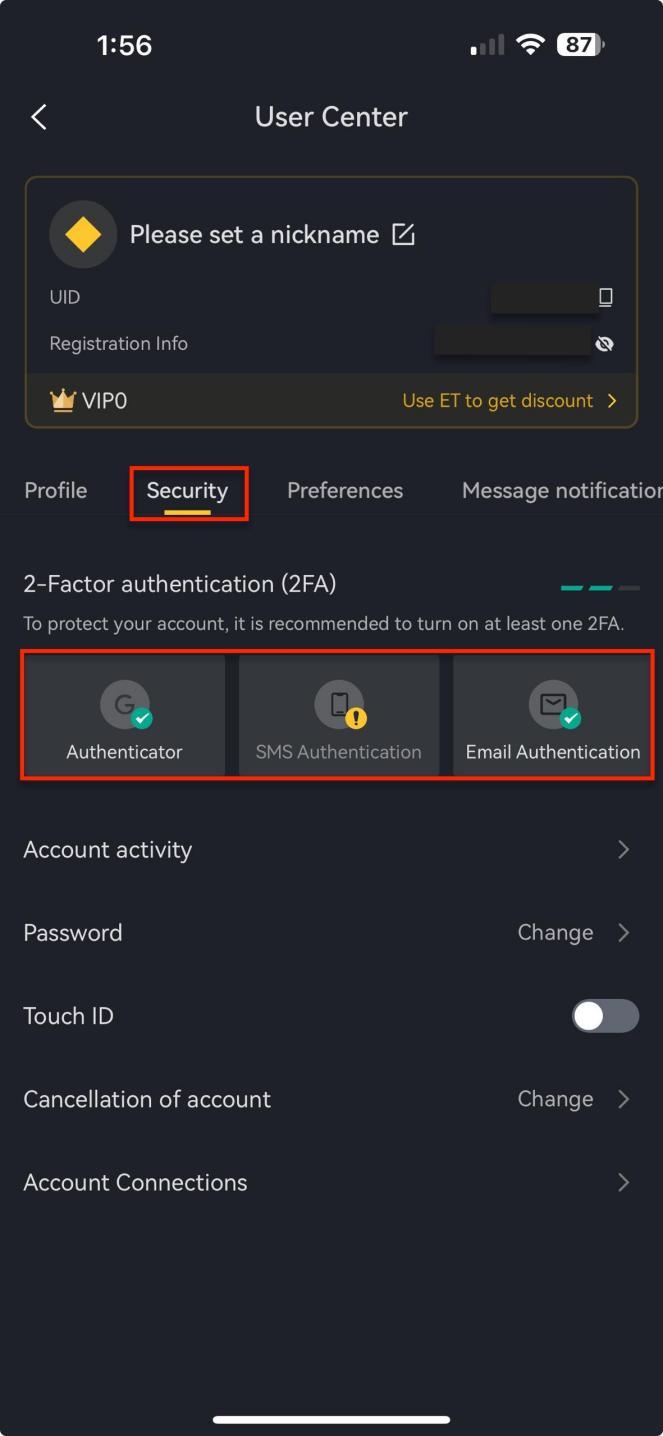Screen dimensions: 663x1436
Task: Open Message notification tab
Action: (x=562, y=490)
